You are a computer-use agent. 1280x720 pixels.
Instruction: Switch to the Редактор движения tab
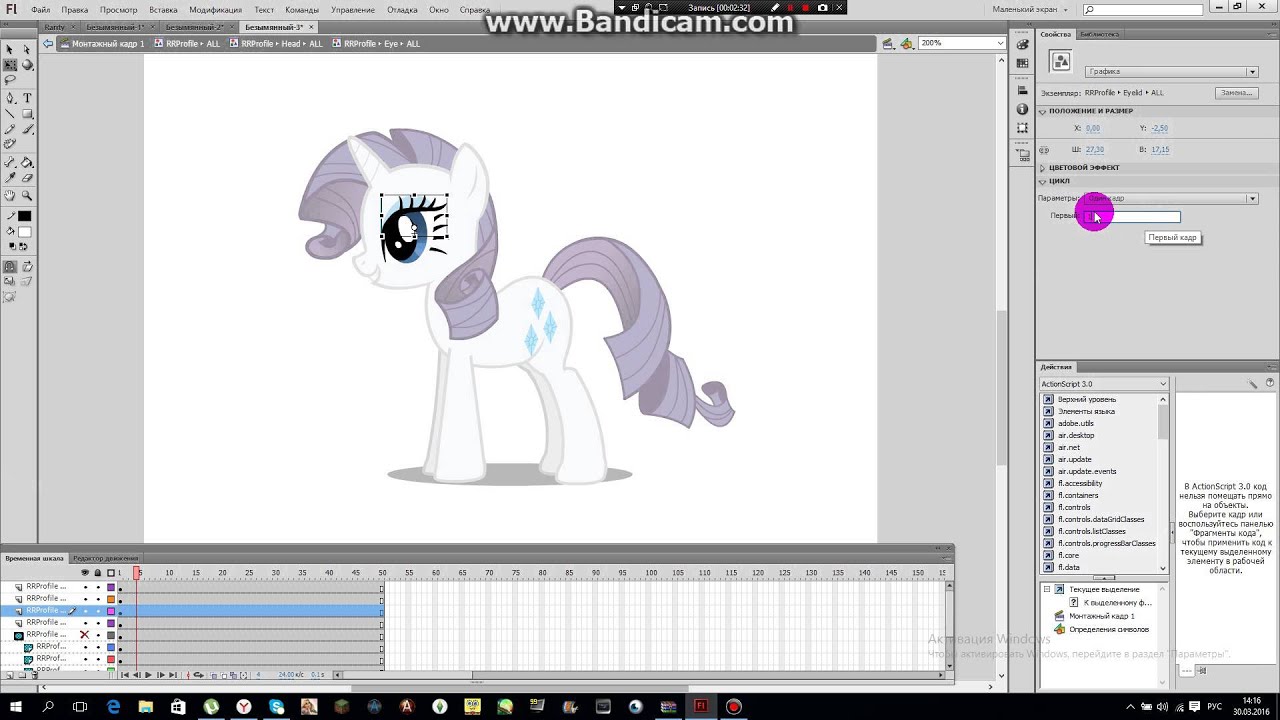click(105, 558)
